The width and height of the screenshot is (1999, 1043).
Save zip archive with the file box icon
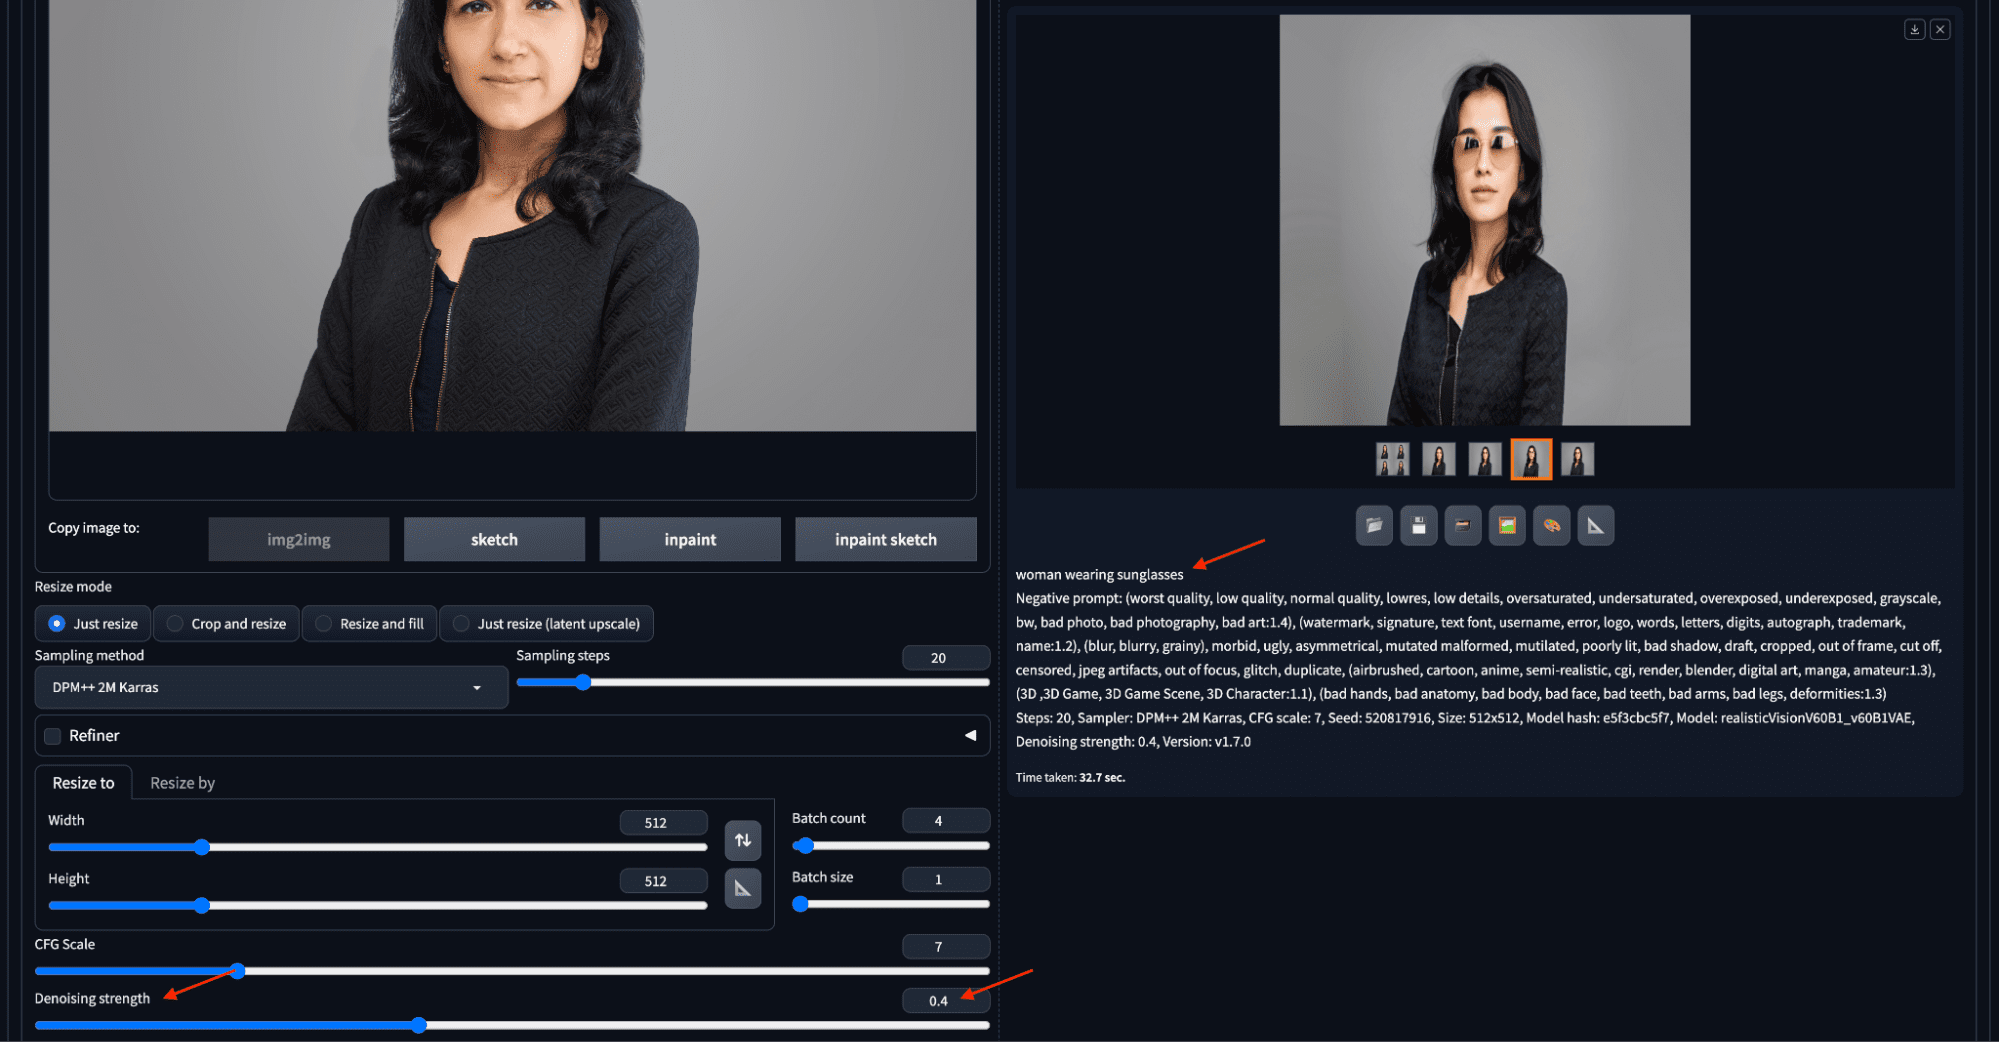tap(1463, 526)
